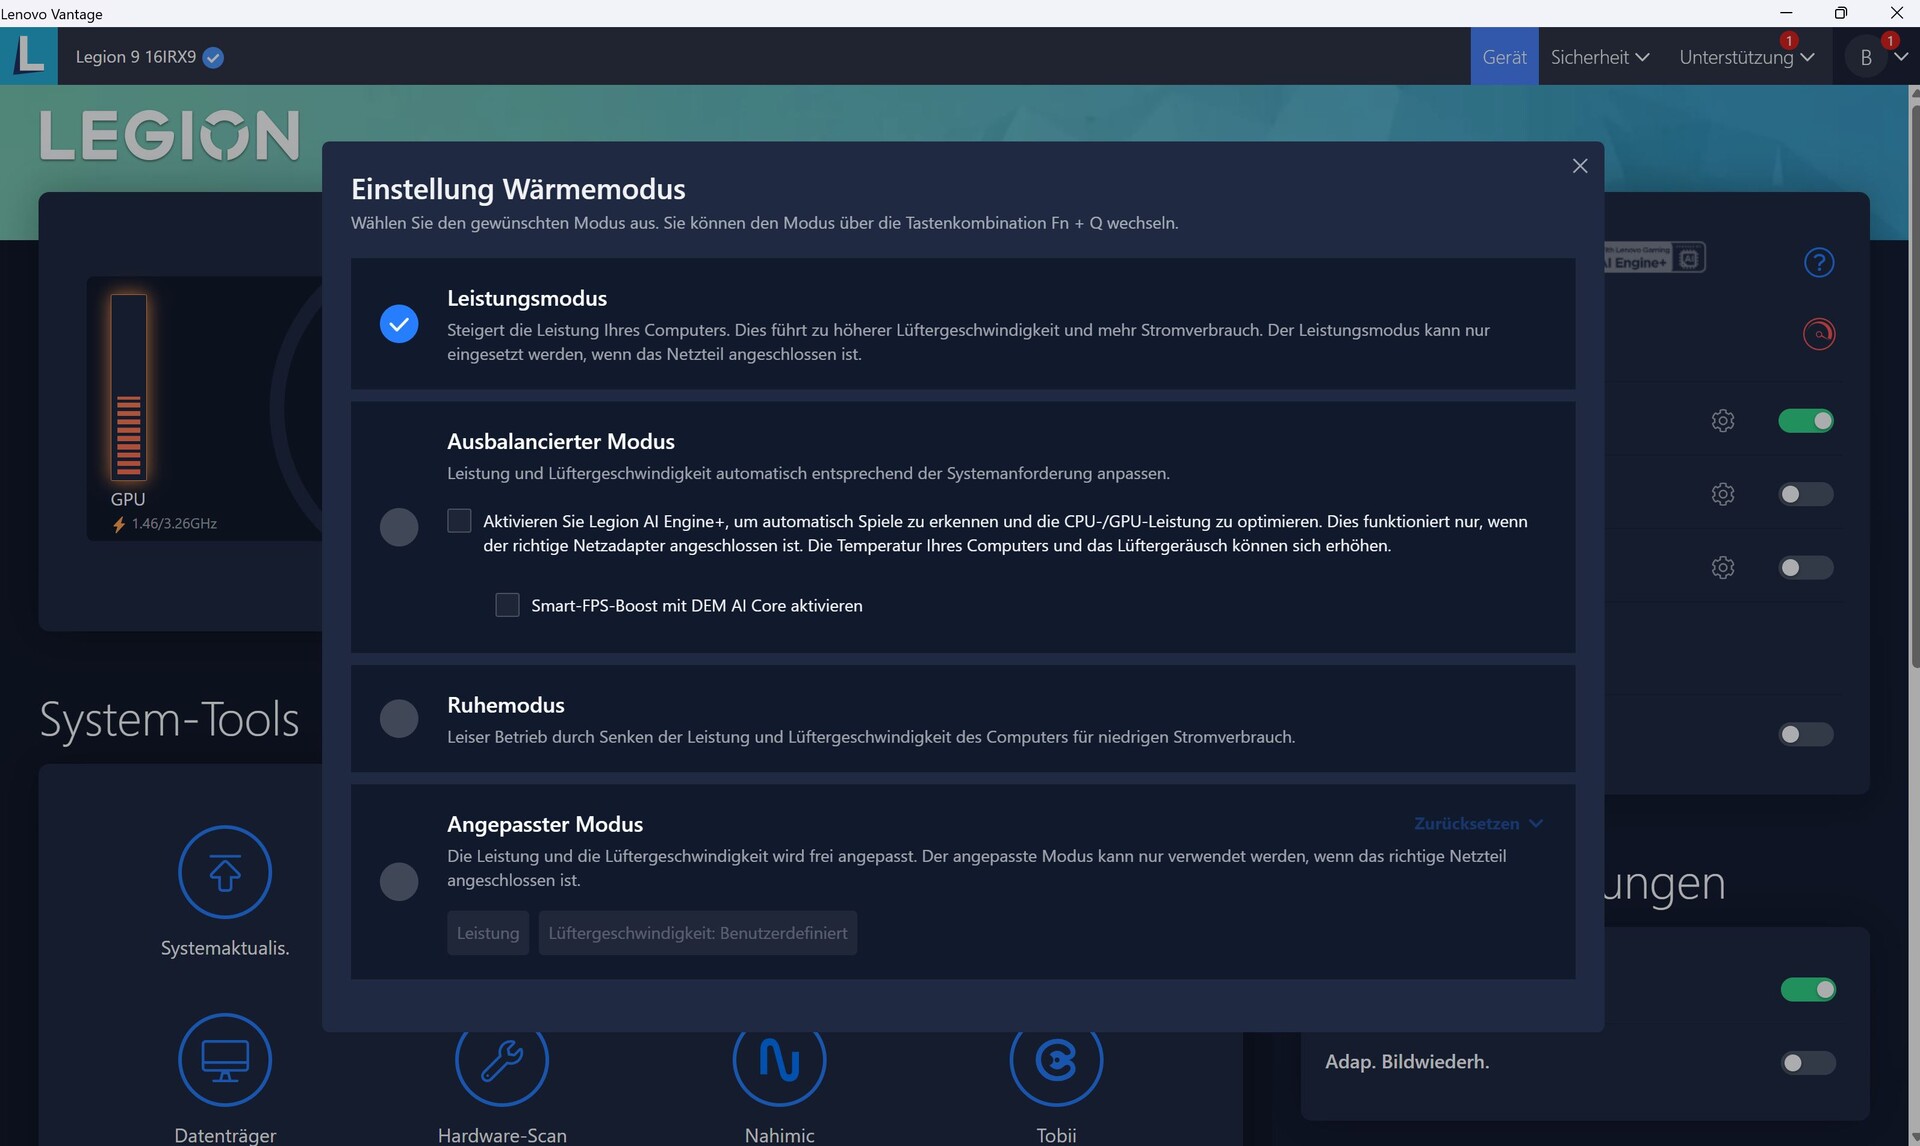This screenshot has width=1920, height=1146.
Task: Click the Lüftergeschwindigkeit: Benutzerdefiniert button
Action: click(x=697, y=933)
